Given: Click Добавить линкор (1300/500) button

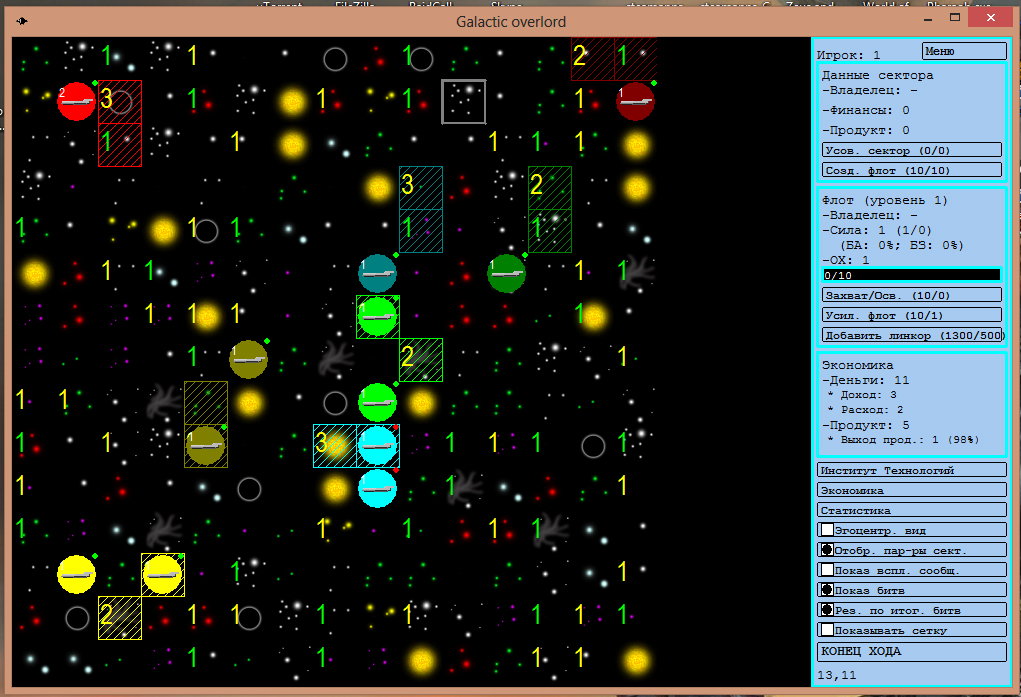Looking at the screenshot, I should point(912,335).
